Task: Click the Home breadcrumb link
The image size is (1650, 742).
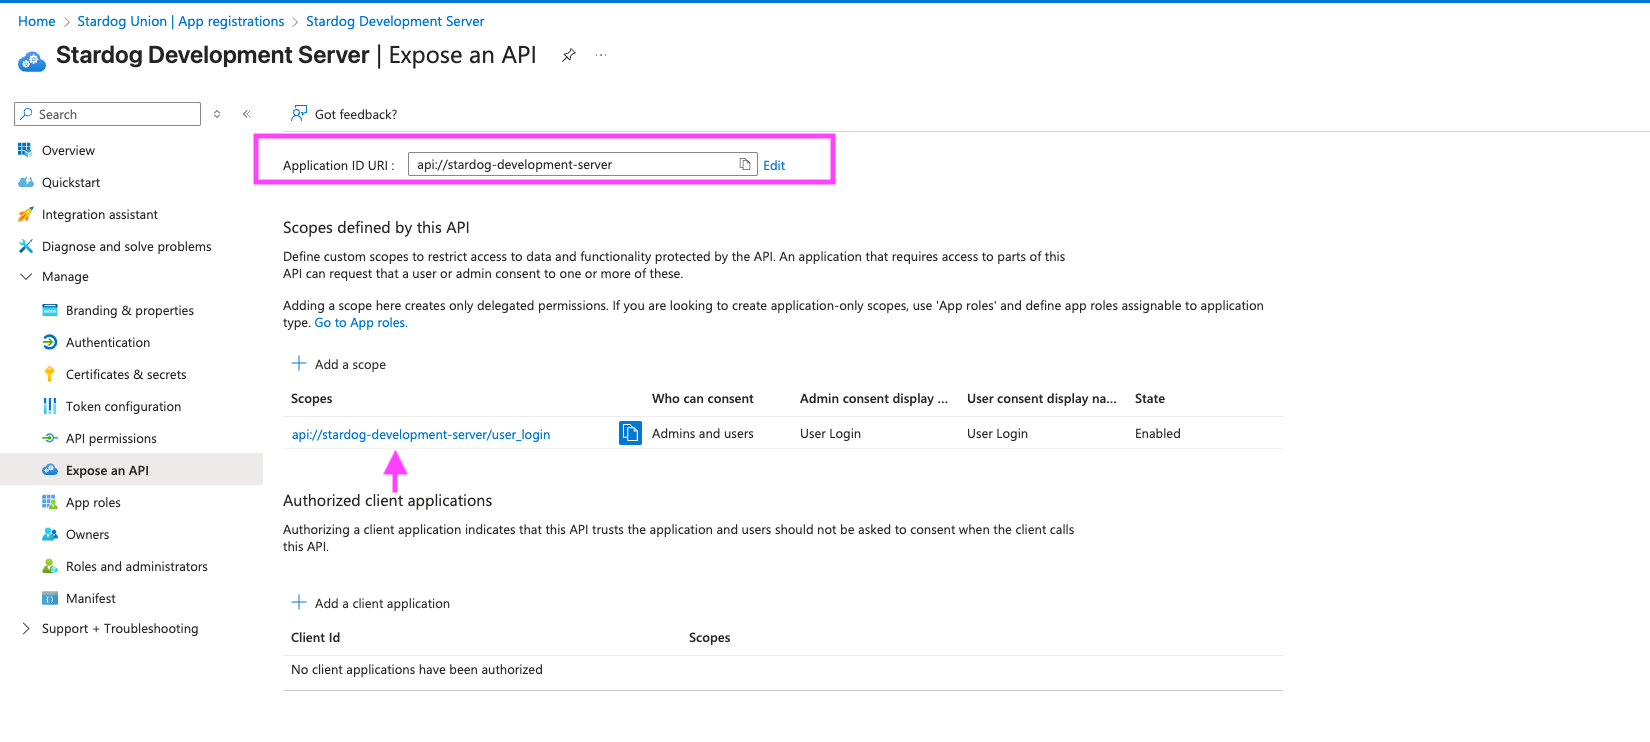Action: click(x=37, y=21)
